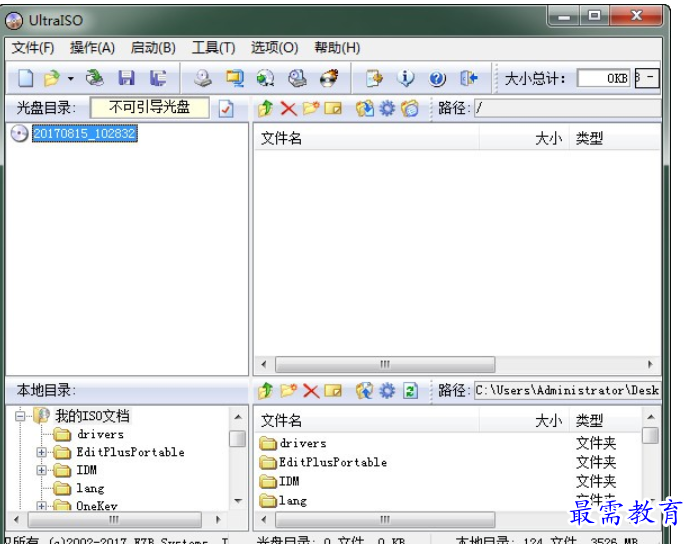Open the 选项(O) menu

[275, 48]
